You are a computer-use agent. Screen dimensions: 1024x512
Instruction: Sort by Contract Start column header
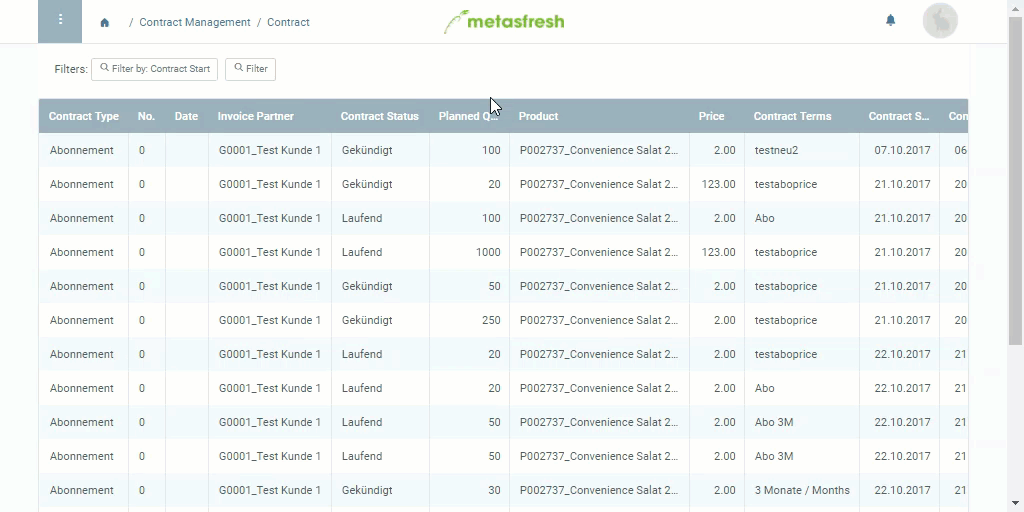(x=899, y=116)
